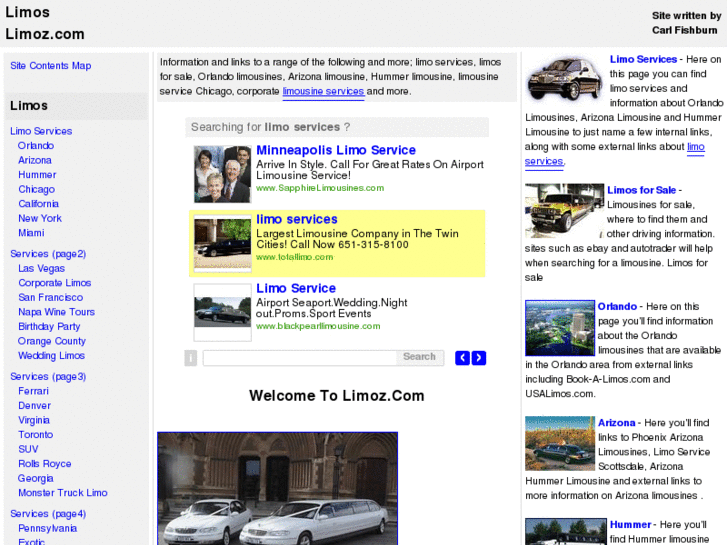Image resolution: width=727 pixels, height=545 pixels.
Task: Open the Virginia link
Action: pos(34,420)
